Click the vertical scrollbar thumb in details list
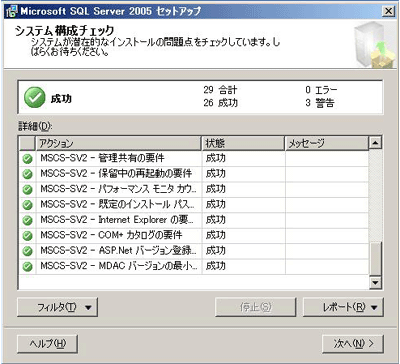 point(376,259)
